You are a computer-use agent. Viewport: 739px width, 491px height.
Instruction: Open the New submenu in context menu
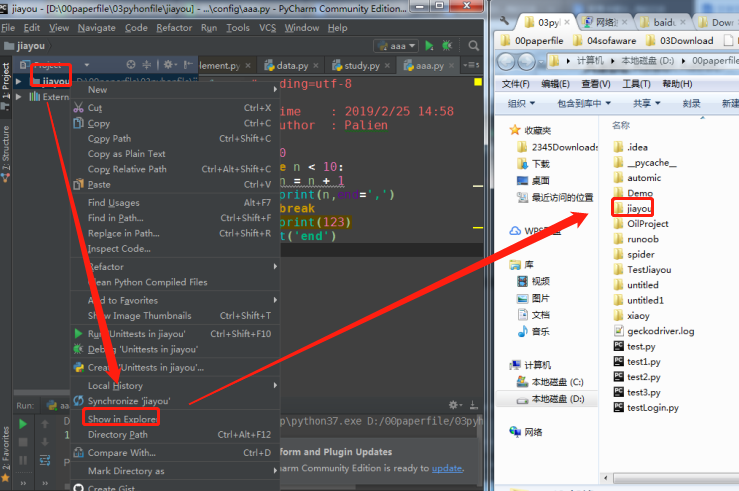click(x=175, y=90)
